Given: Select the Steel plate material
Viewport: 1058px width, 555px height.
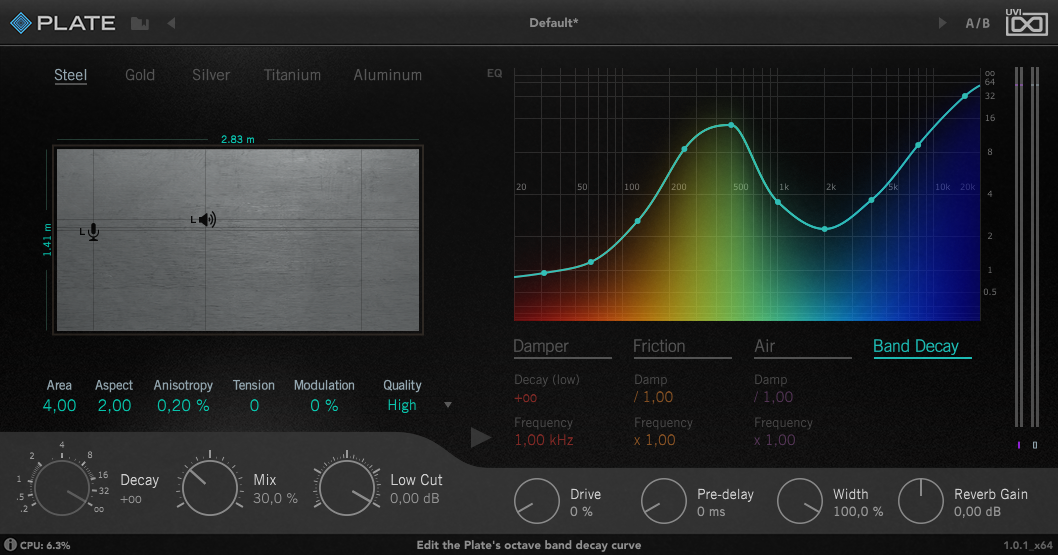Looking at the screenshot, I should [x=70, y=75].
